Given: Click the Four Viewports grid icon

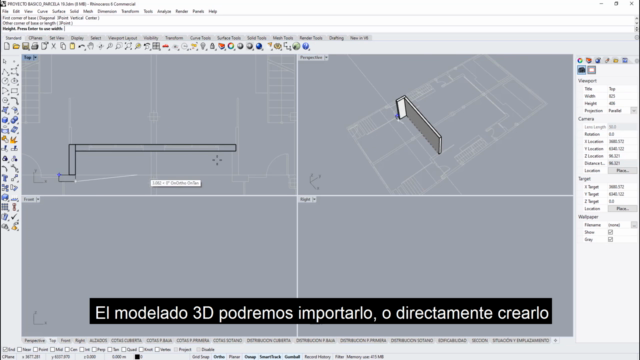Looking at the screenshot, I should point(156,47).
